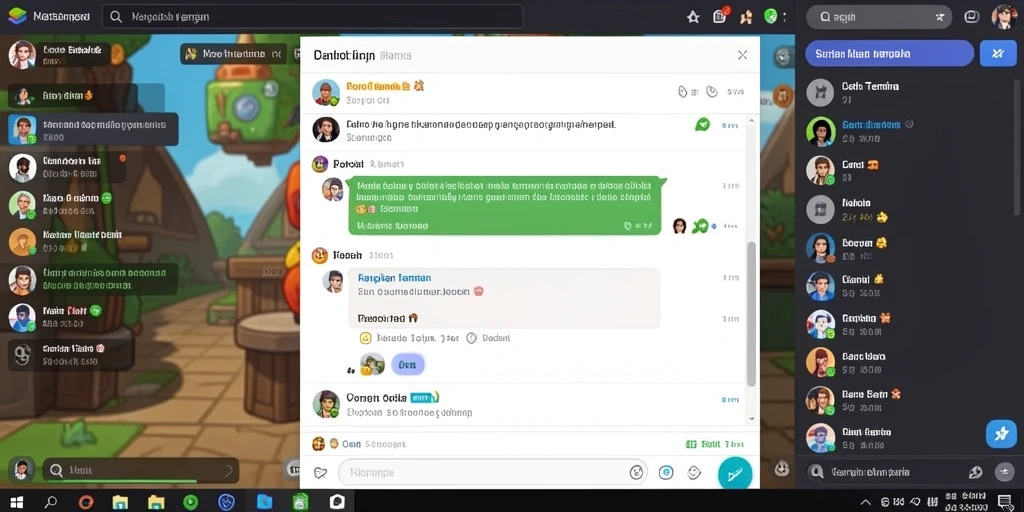
Task: Click the square blue sparkle button in the right panel
Action: click(998, 54)
